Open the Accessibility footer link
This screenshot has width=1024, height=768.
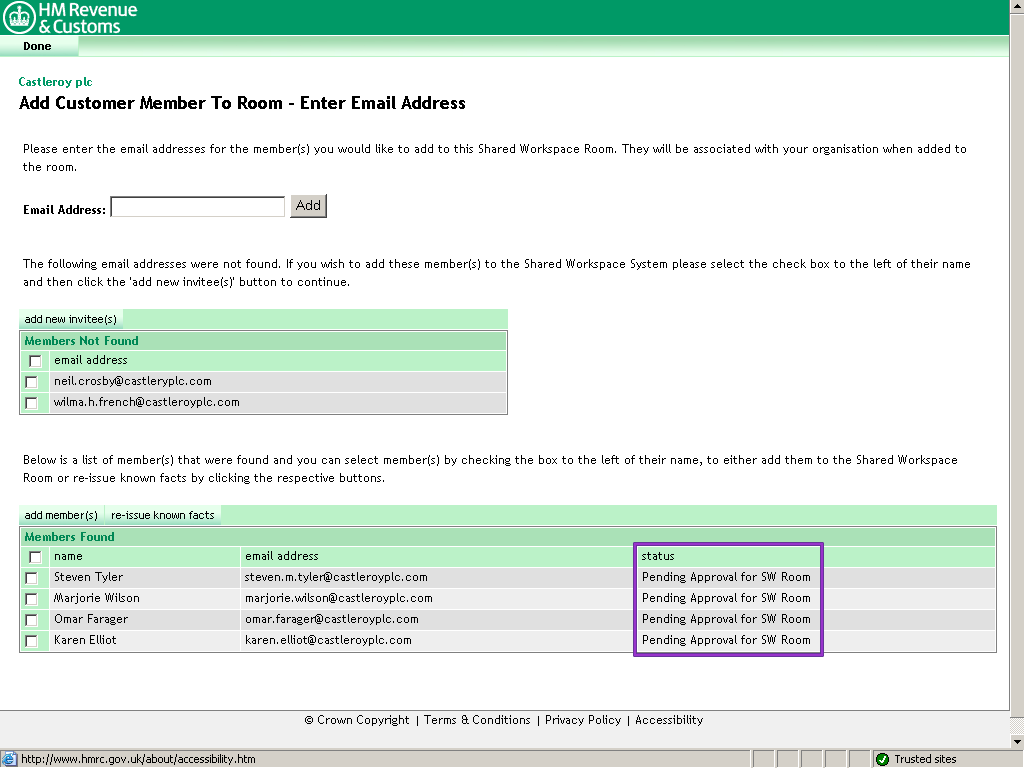[x=669, y=720]
